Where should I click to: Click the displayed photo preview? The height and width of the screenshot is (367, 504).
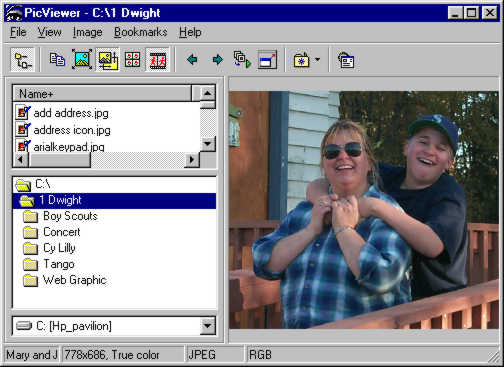[x=364, y=210]
